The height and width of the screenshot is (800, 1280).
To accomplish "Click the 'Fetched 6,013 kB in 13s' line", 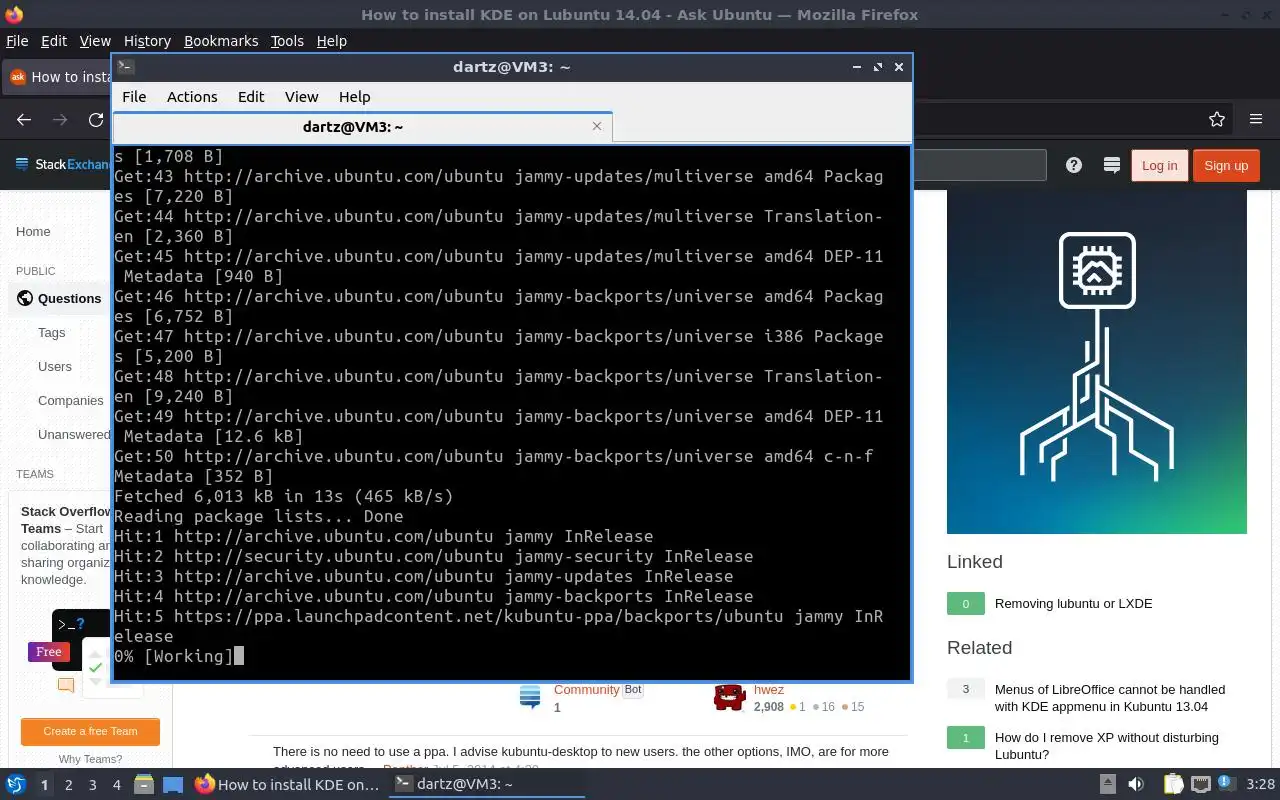I will coord(283,496).
